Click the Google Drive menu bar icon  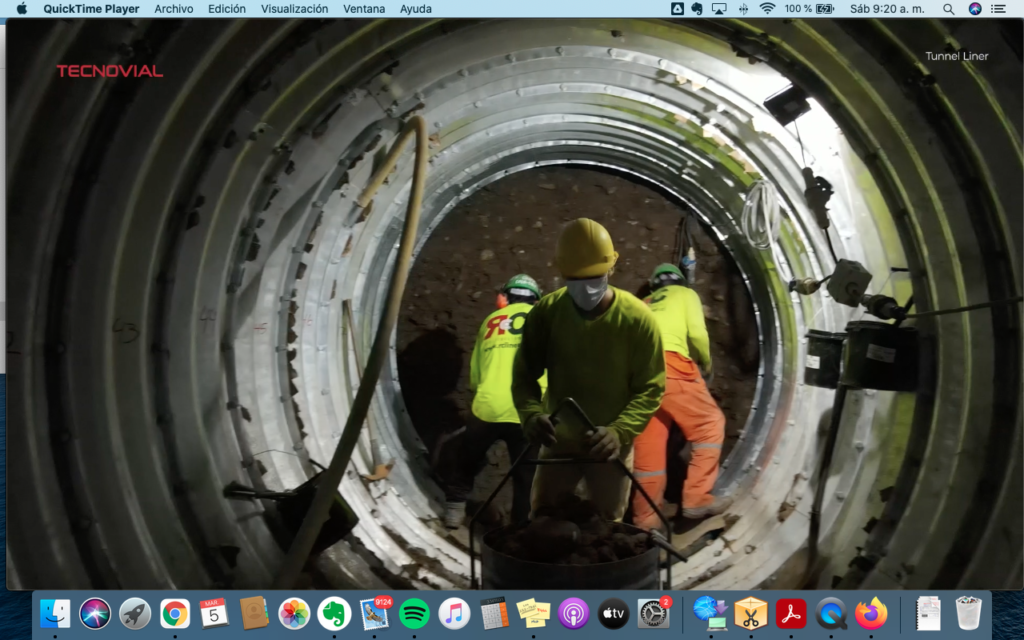point(677,8)
